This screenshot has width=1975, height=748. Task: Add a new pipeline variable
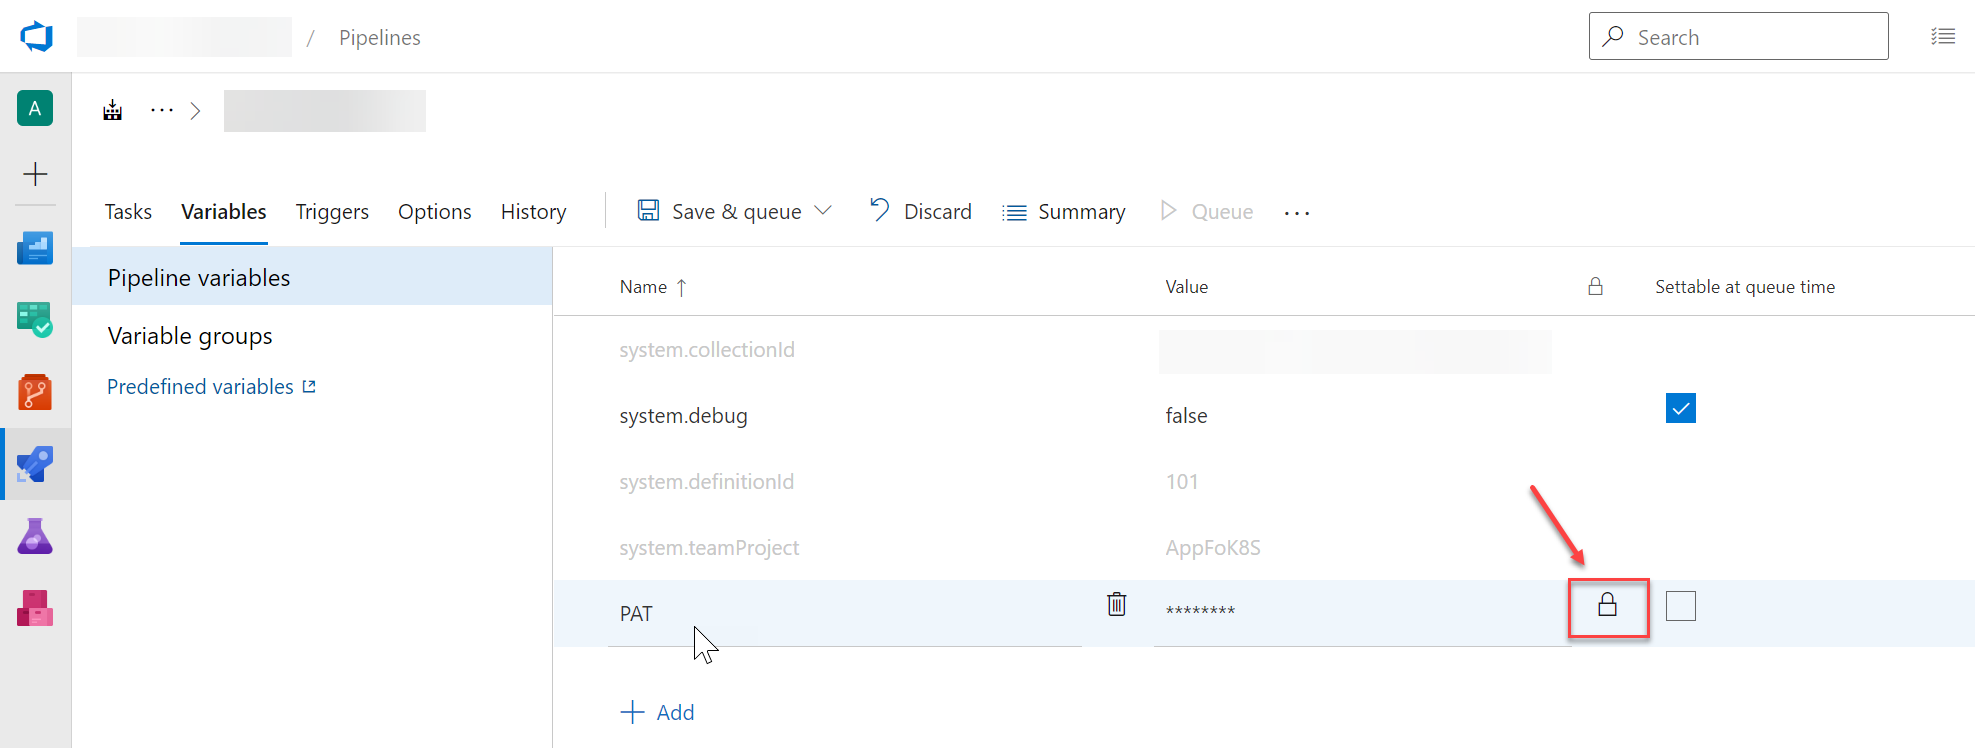(657, 712)
